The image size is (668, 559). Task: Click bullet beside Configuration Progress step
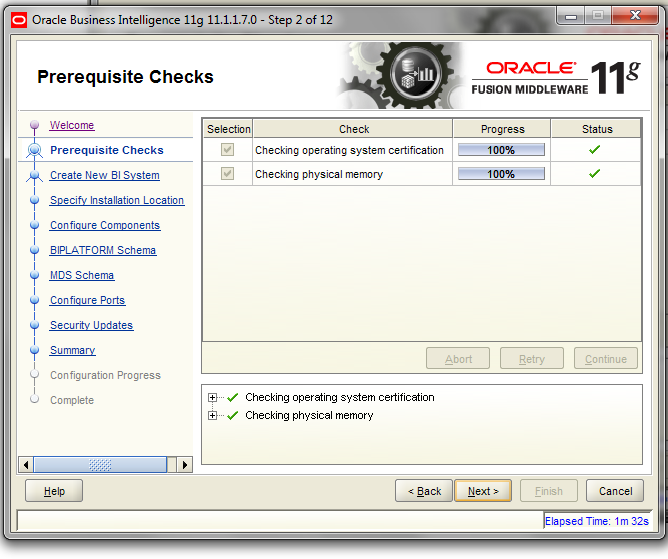click(x=35, y=374)
